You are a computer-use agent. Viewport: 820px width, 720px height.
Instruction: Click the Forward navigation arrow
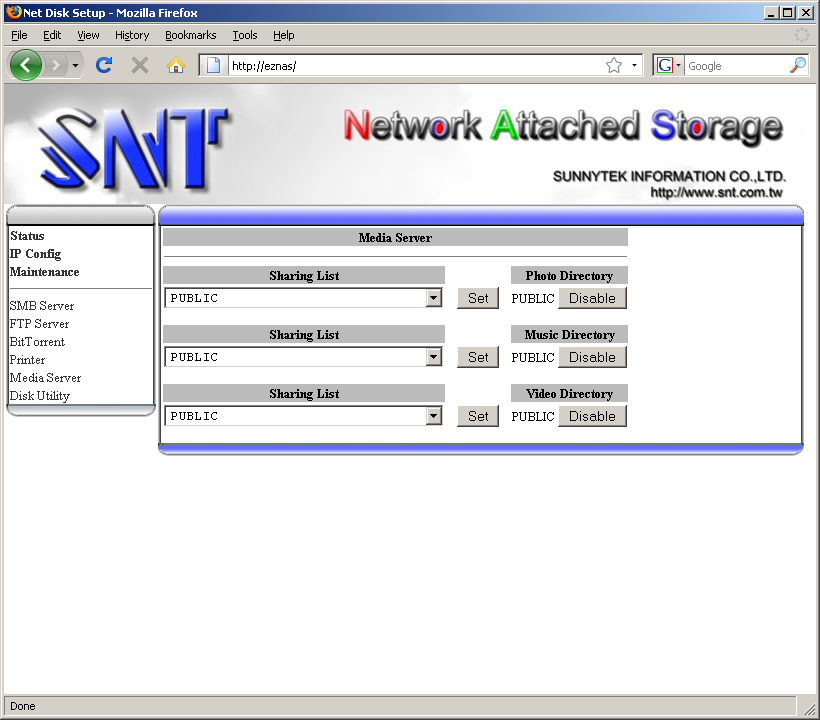click(55, 65)
